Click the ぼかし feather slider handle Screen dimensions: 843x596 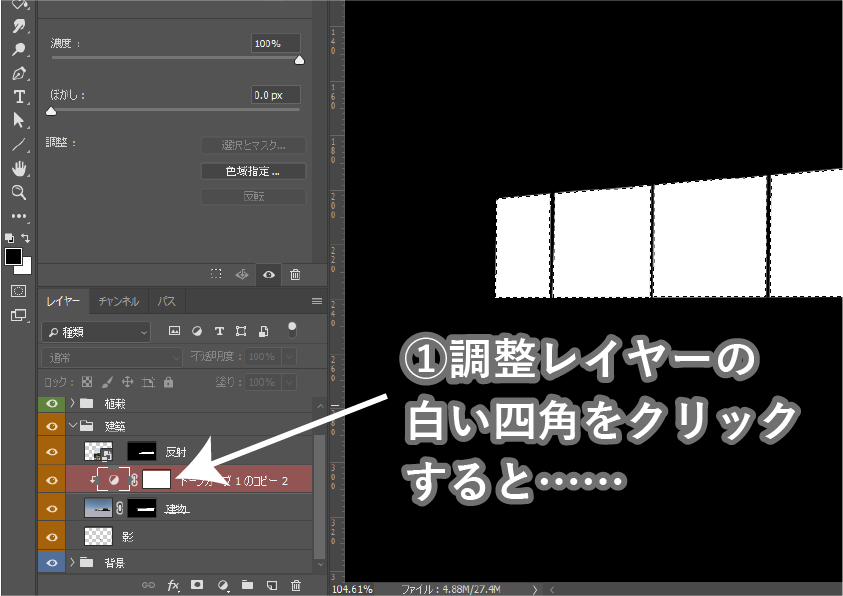51,111
